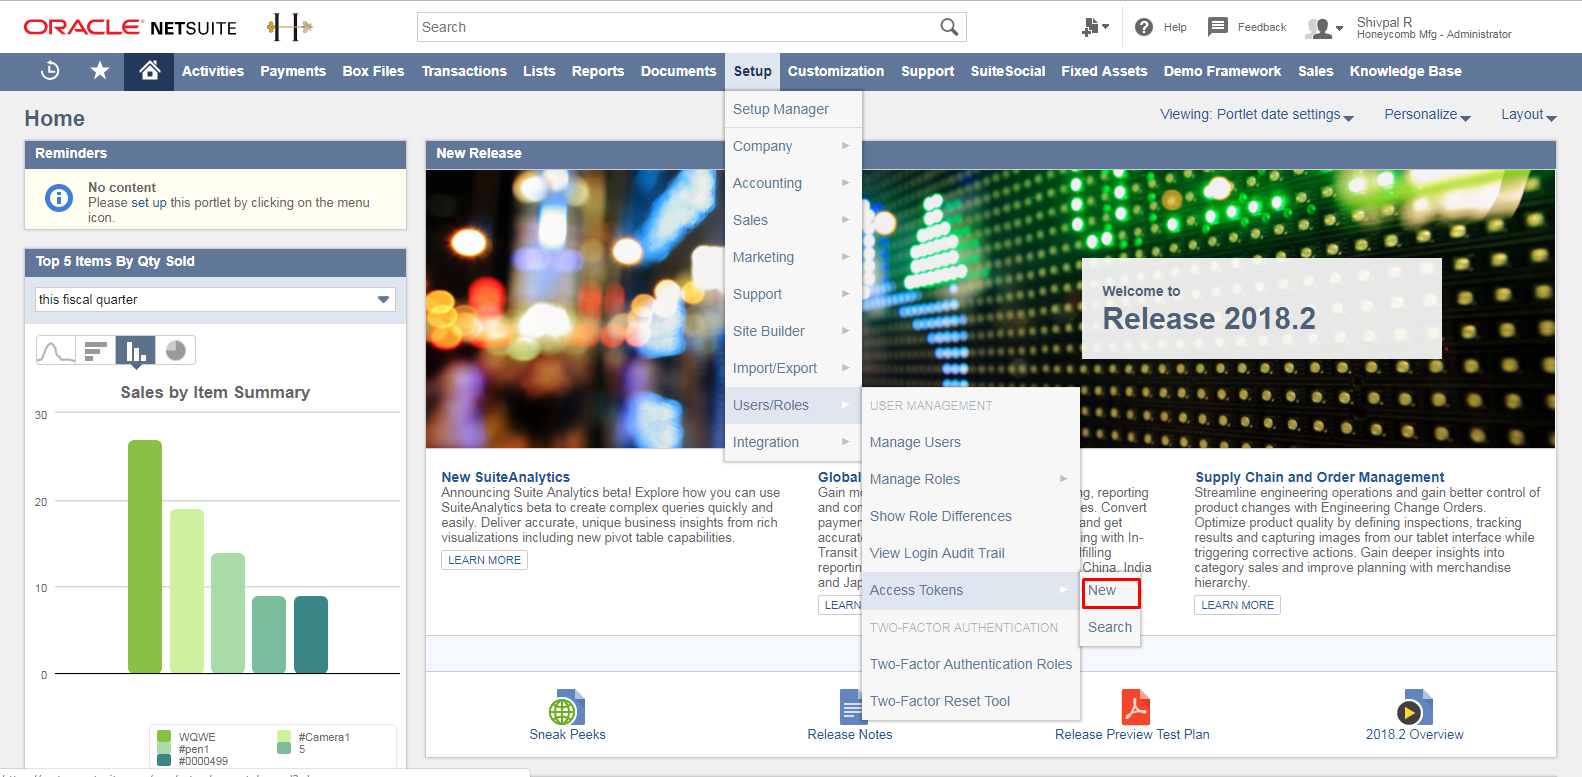This screenshot has width=1582, height=777.
Task: Open the Recent Records clock icon
Action: pyautogui.click(x=50, y=71)
